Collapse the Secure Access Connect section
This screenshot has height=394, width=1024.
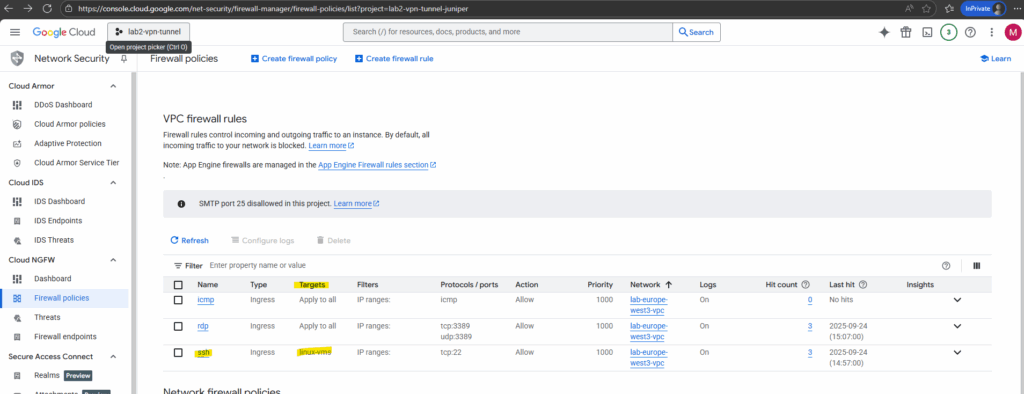tap(113, 356)
